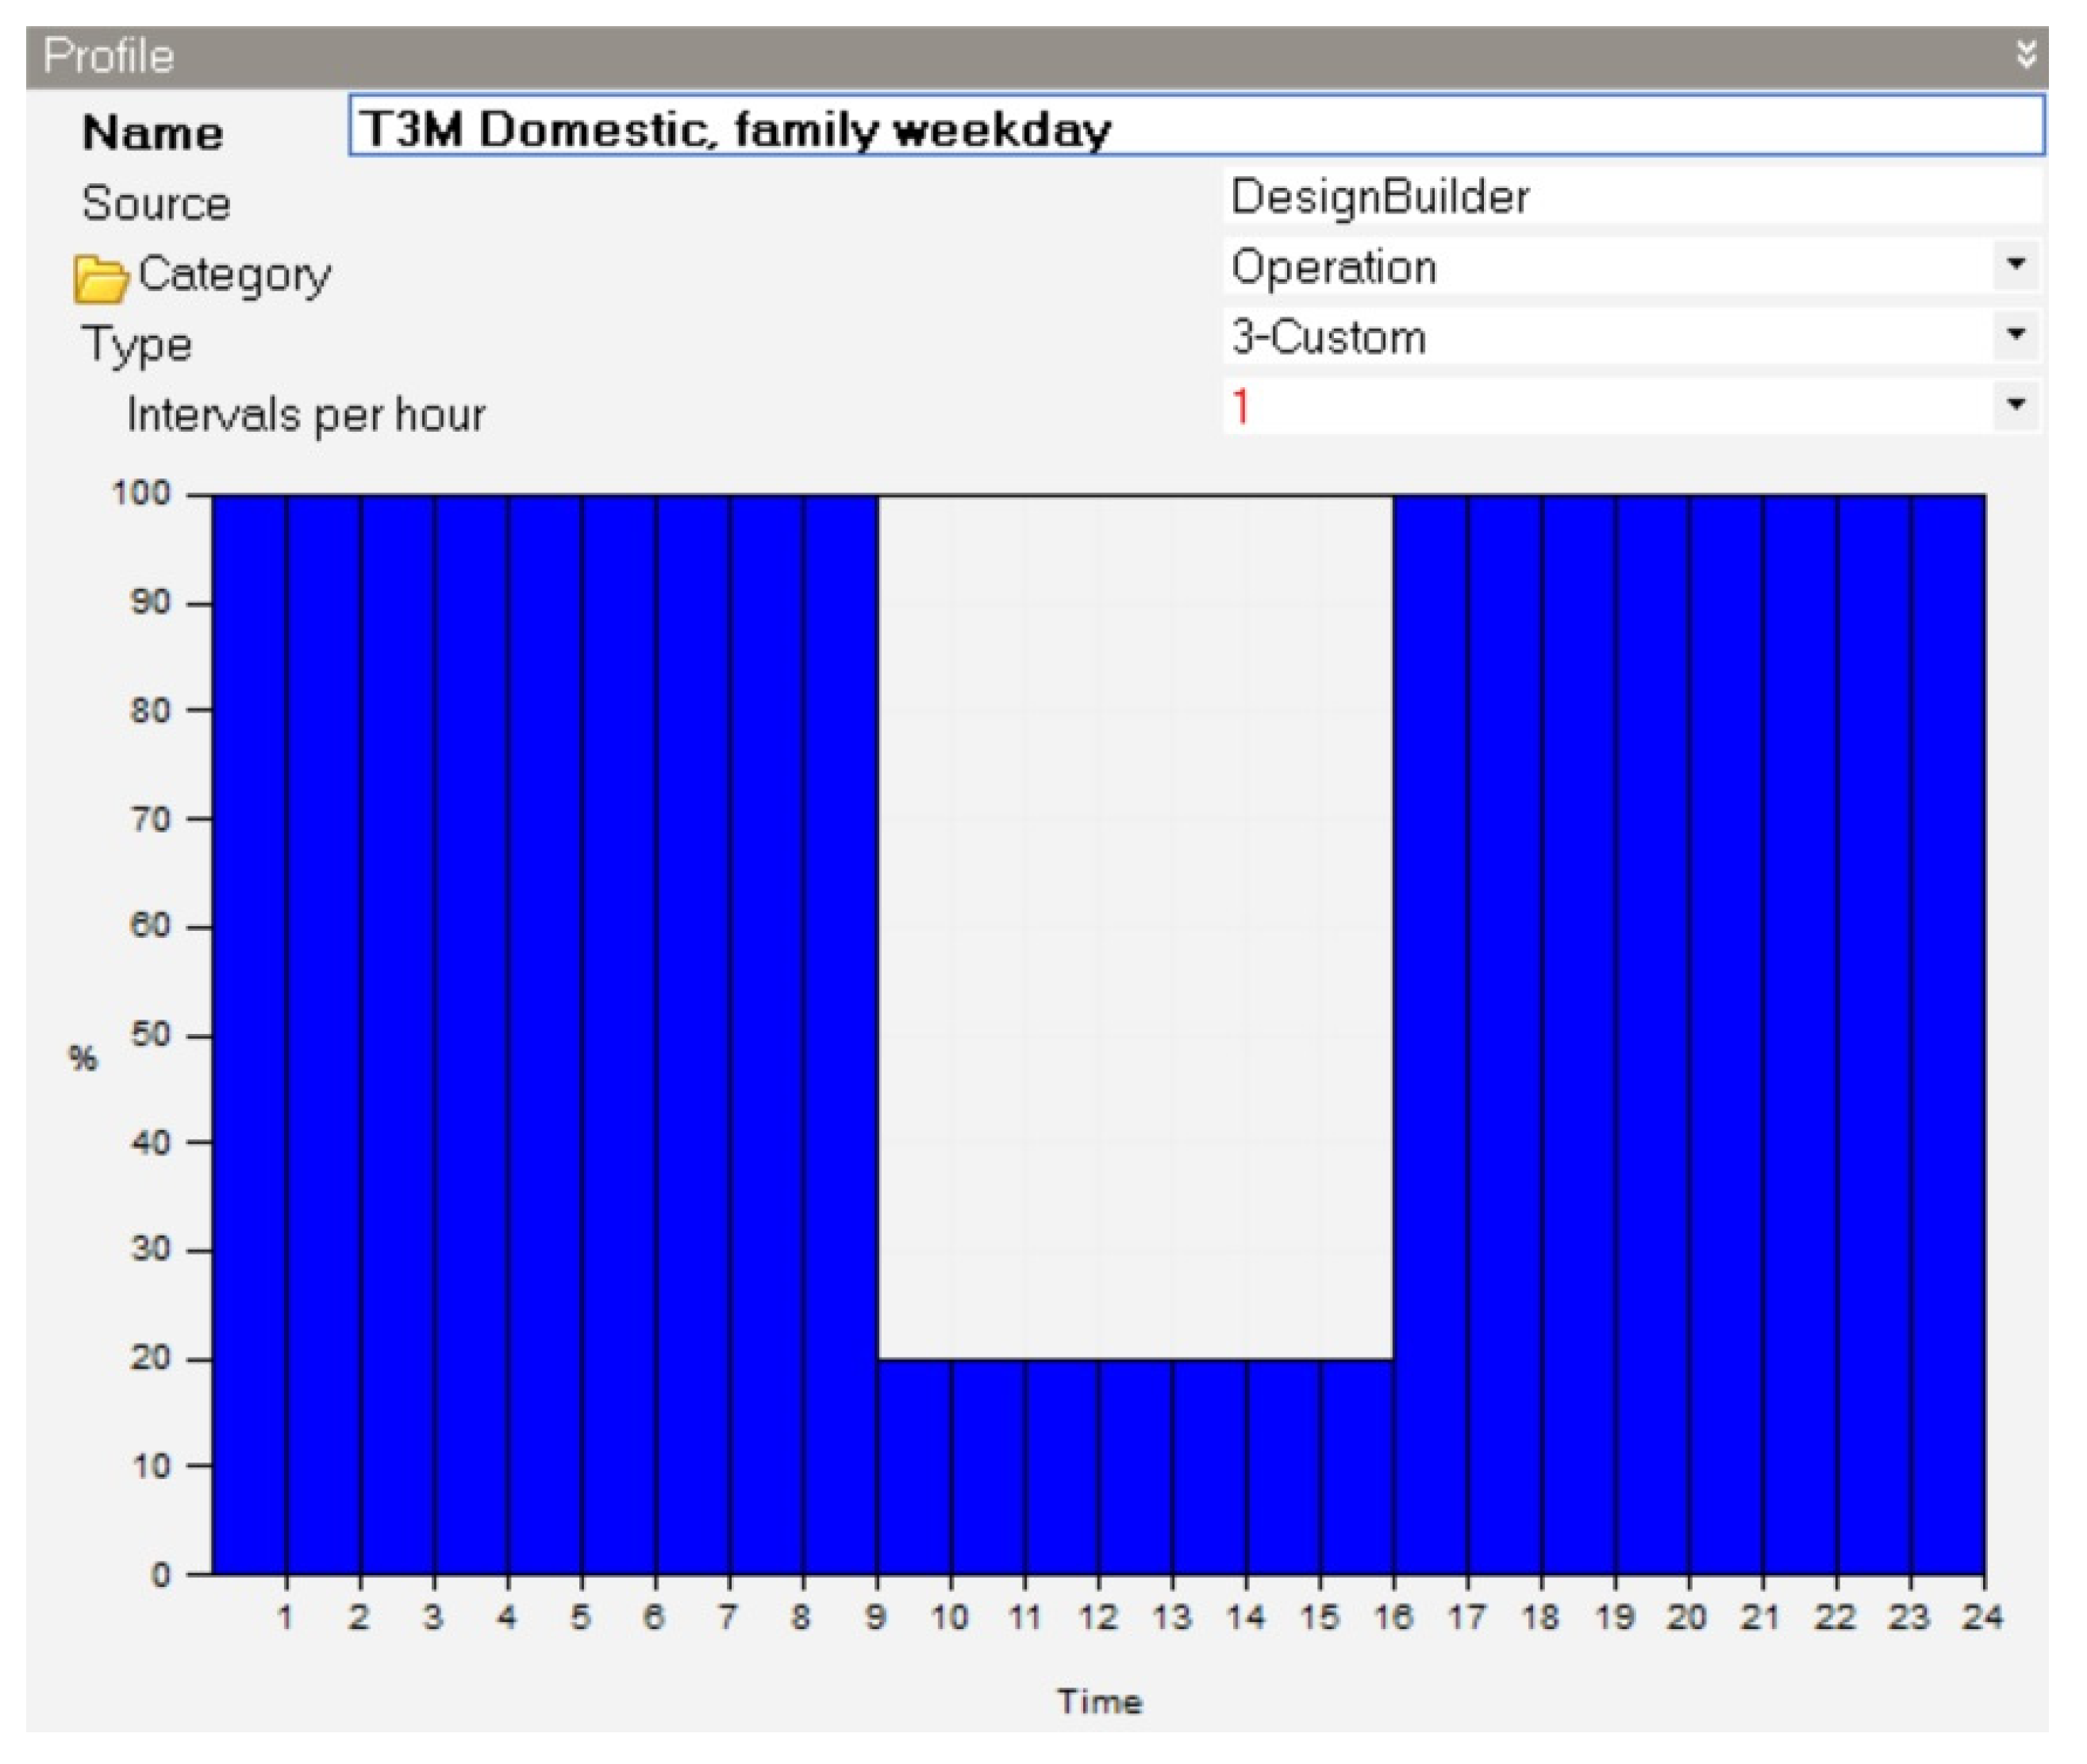
Task: Open Intervals per hour dropdown arrow
Action: pyautogui.click(x=2015, y=405)
